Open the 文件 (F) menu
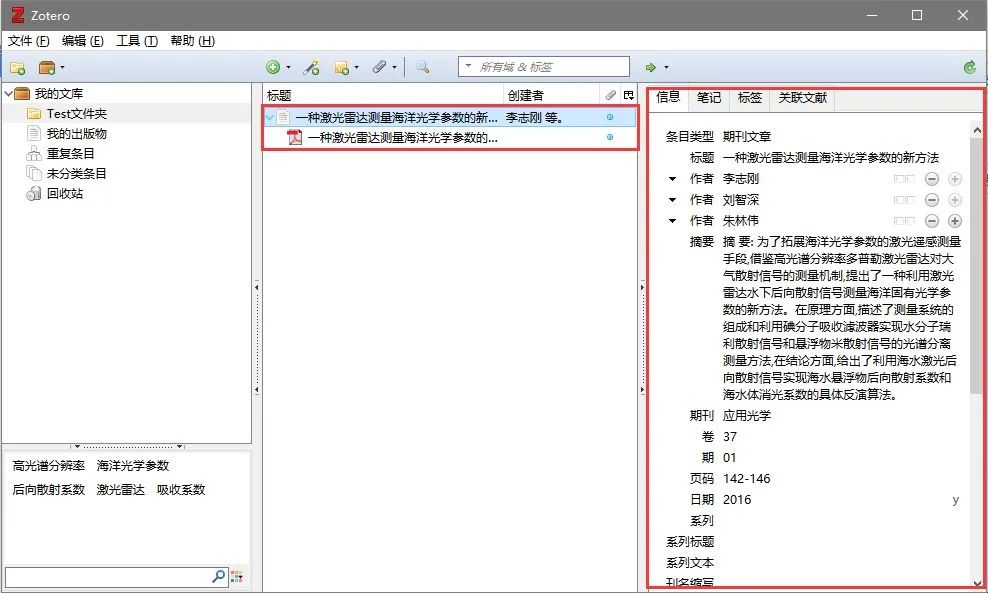 pos(28,41)
